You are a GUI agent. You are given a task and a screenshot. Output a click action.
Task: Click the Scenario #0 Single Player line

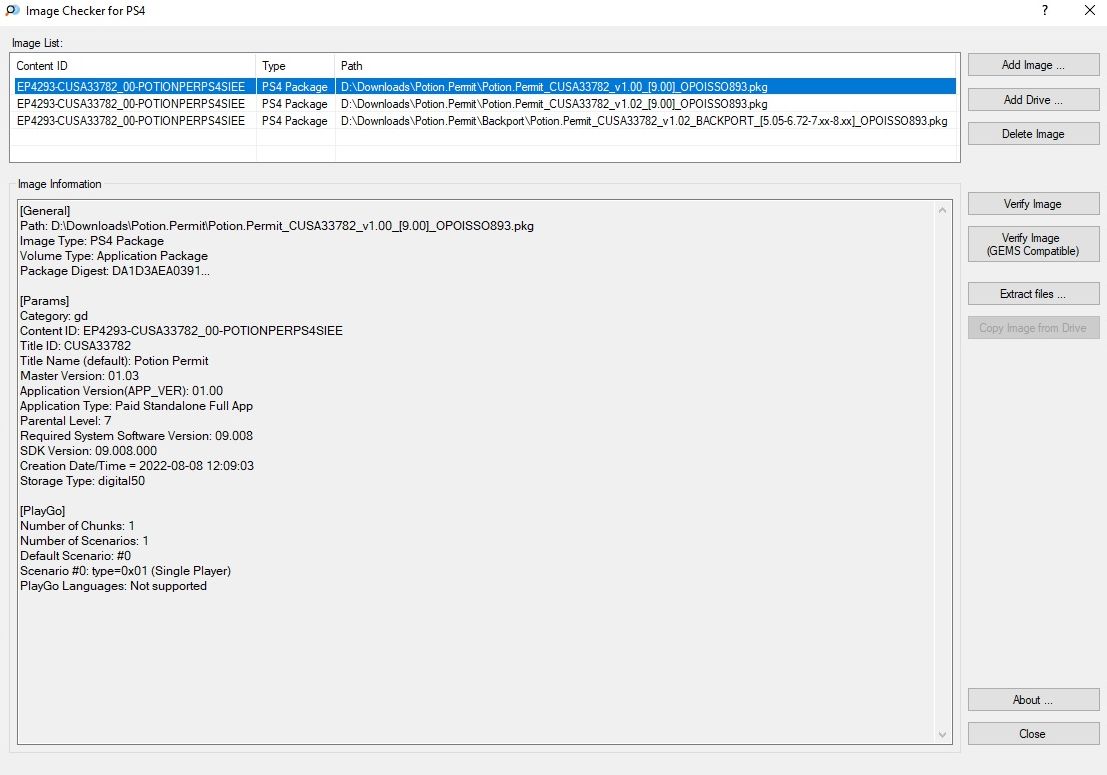126,570
